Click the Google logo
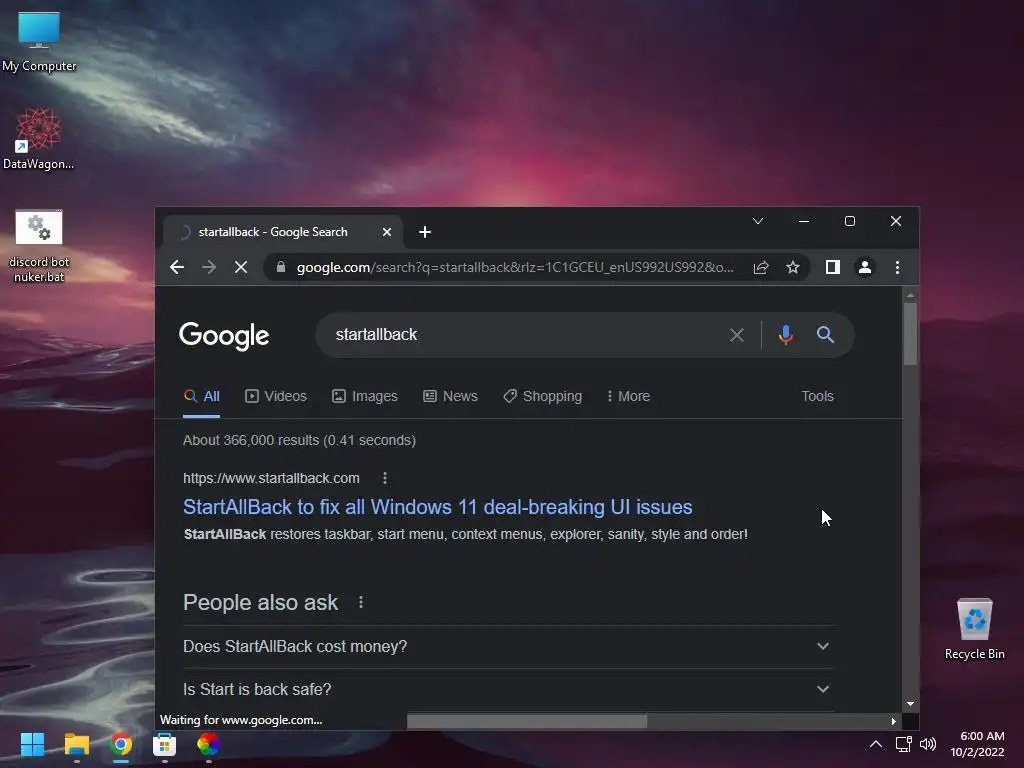 click(224, 336)
